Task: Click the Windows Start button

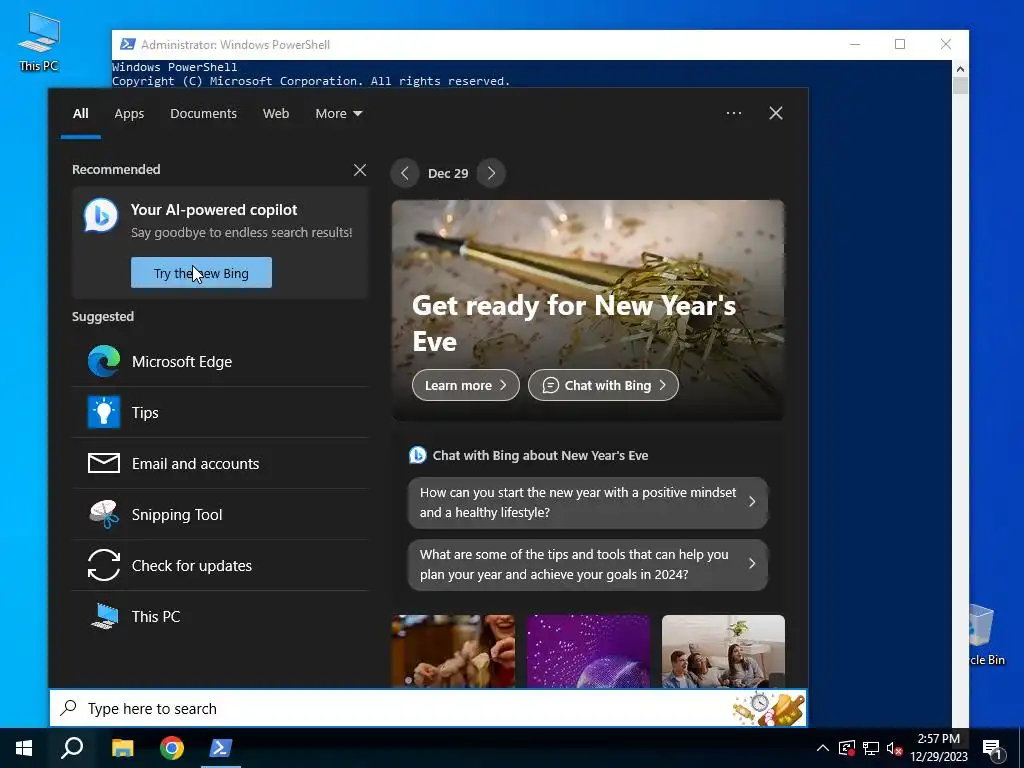Action: coord(24,748)
